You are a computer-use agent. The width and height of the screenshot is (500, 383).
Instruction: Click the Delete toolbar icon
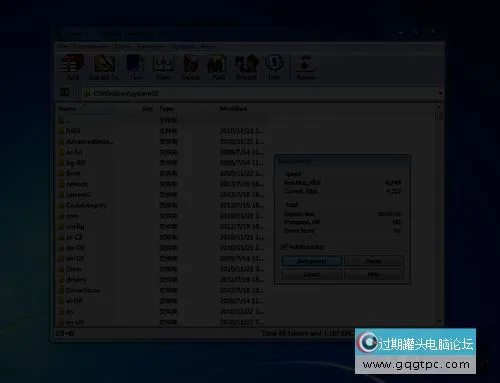point(190,67)
